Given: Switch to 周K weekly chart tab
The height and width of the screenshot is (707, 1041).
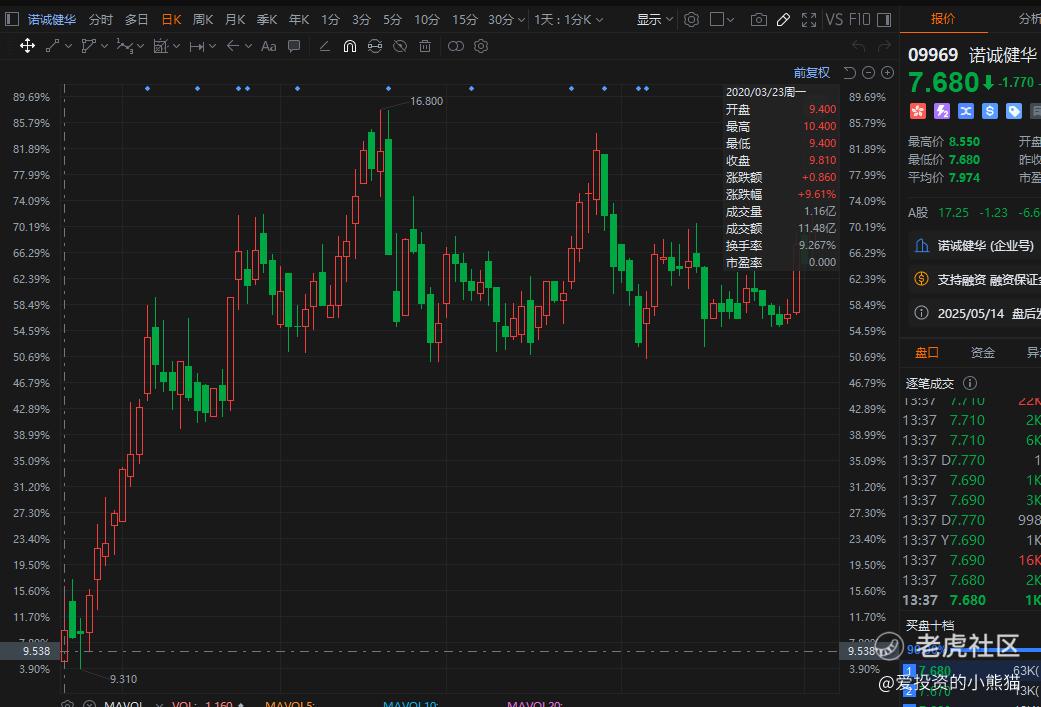Looking at the screenshot, I should (203, 19).
